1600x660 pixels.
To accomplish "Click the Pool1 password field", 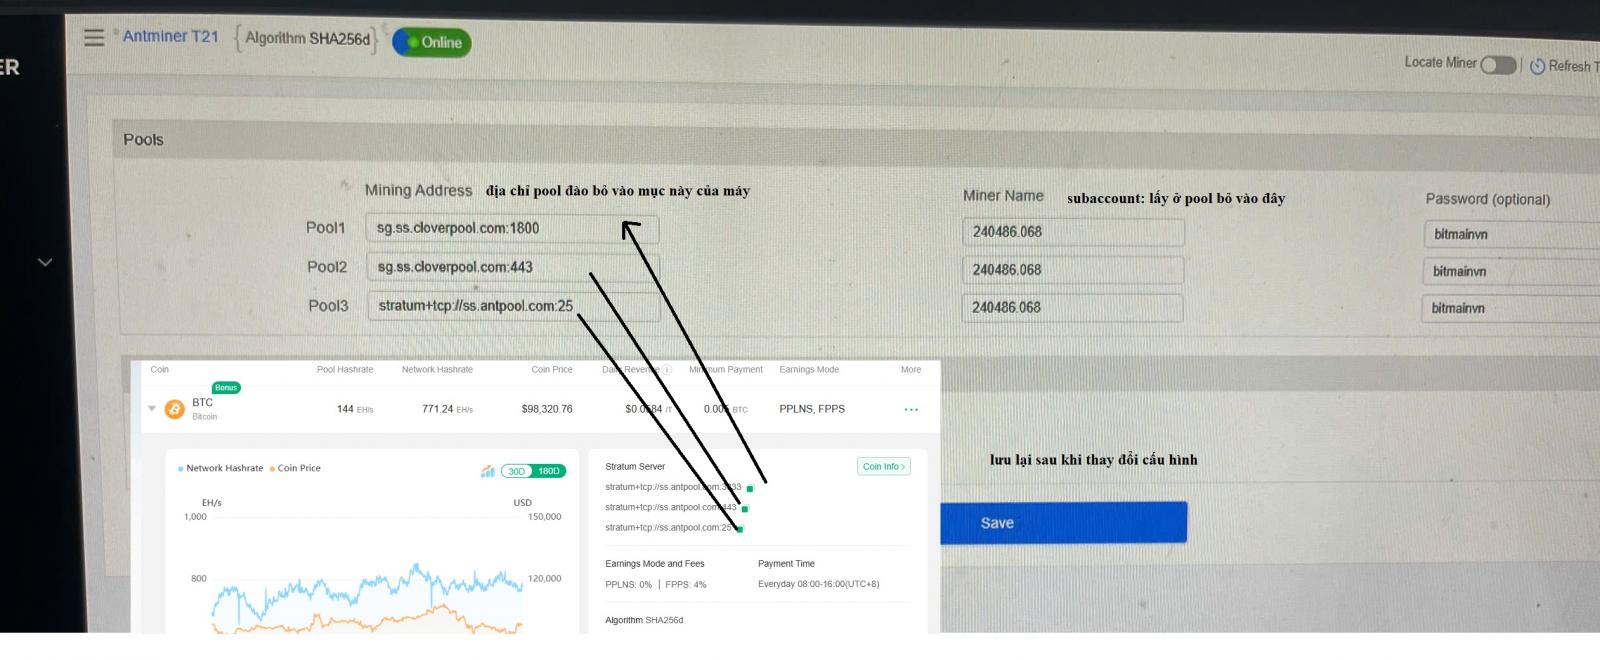I will click(1511, 235).
